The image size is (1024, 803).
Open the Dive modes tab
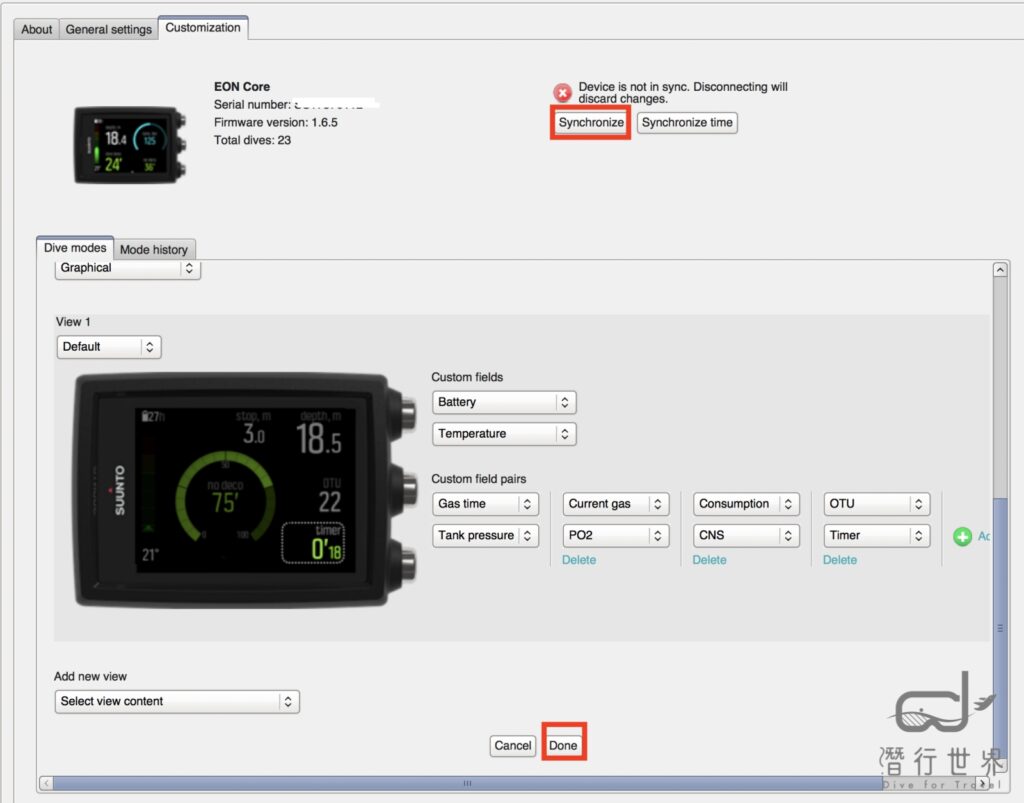coord(75,248)
